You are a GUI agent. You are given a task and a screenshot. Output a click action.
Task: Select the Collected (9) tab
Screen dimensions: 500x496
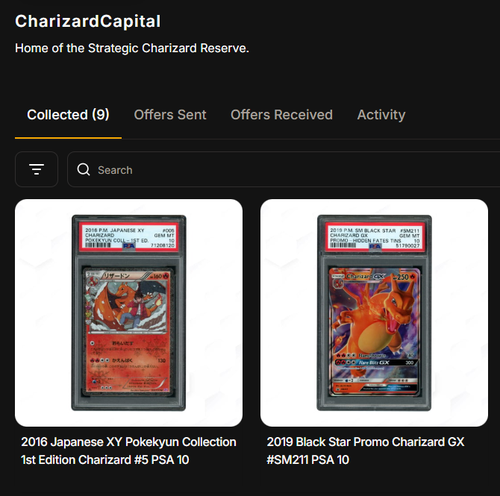pyautogui.click(x=68, y=115)
